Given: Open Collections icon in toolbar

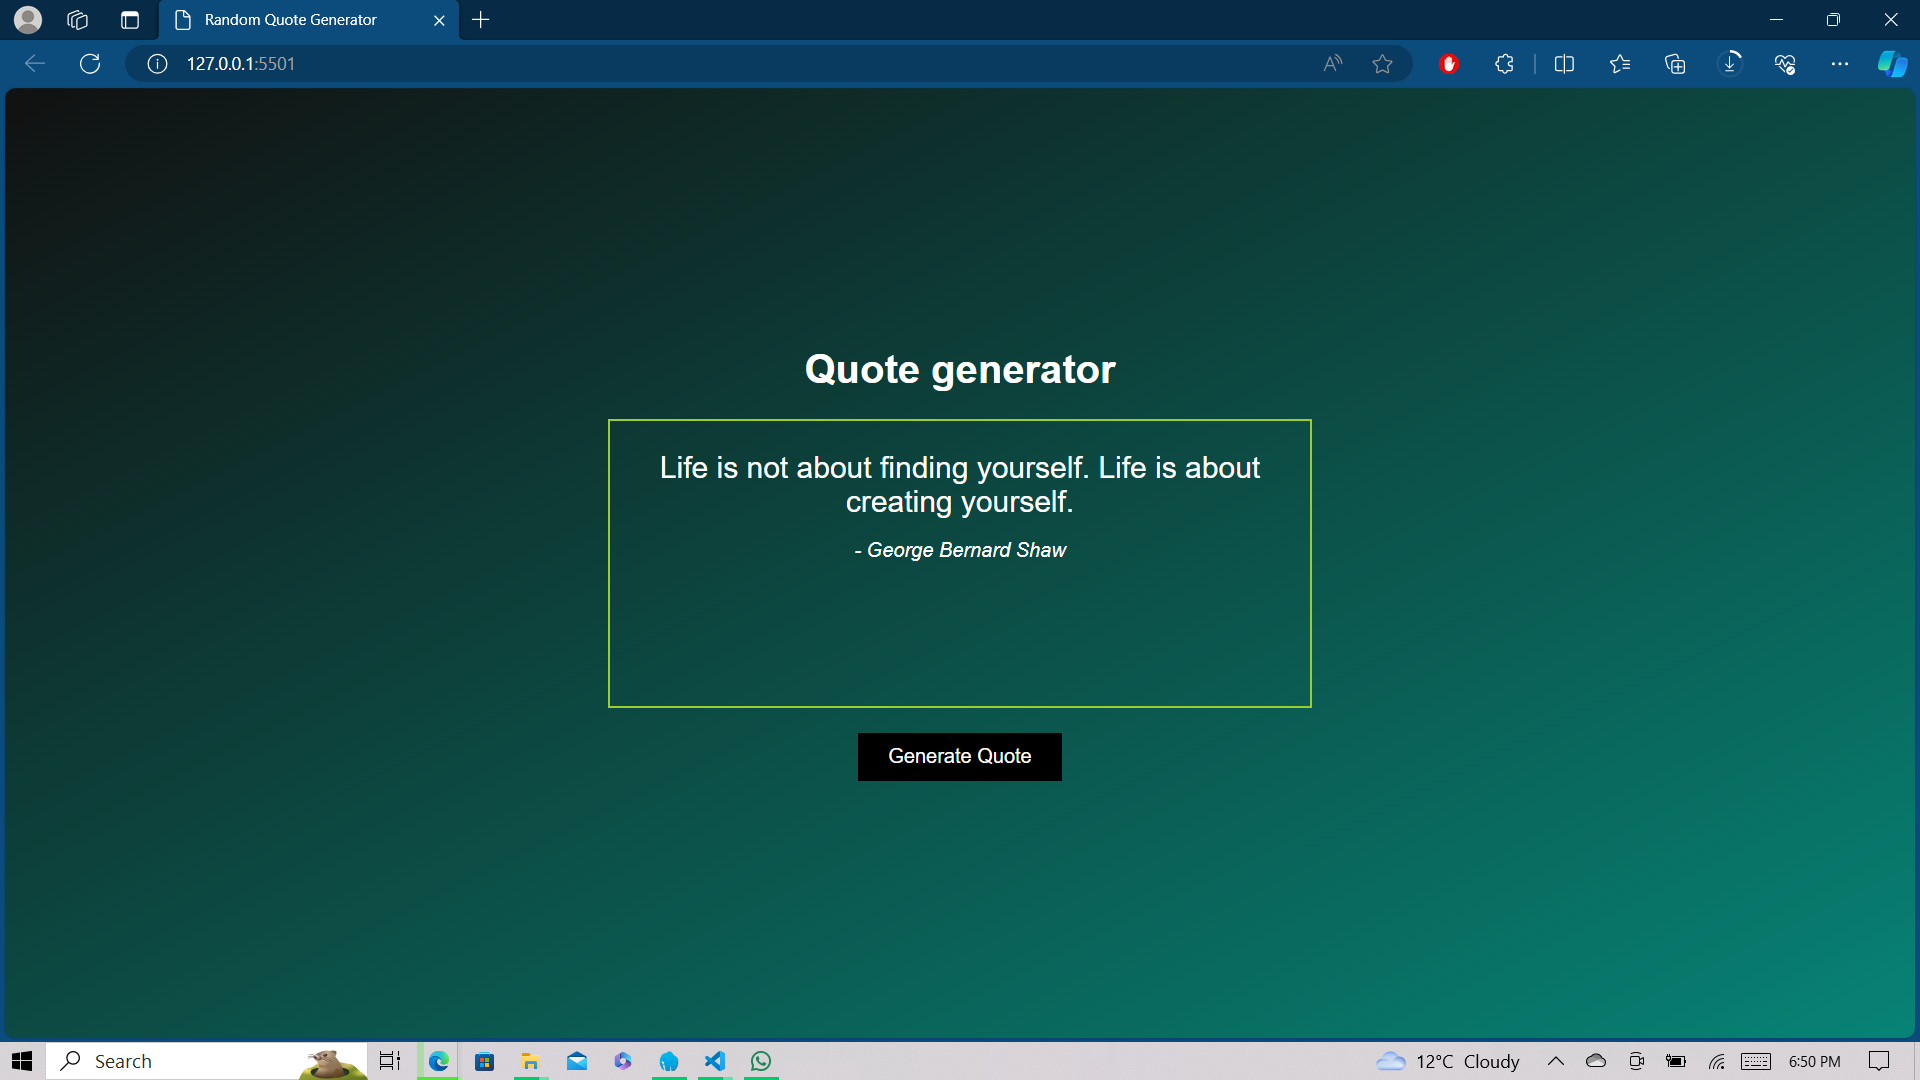Looking at the screenshot, I should 1675,64.
